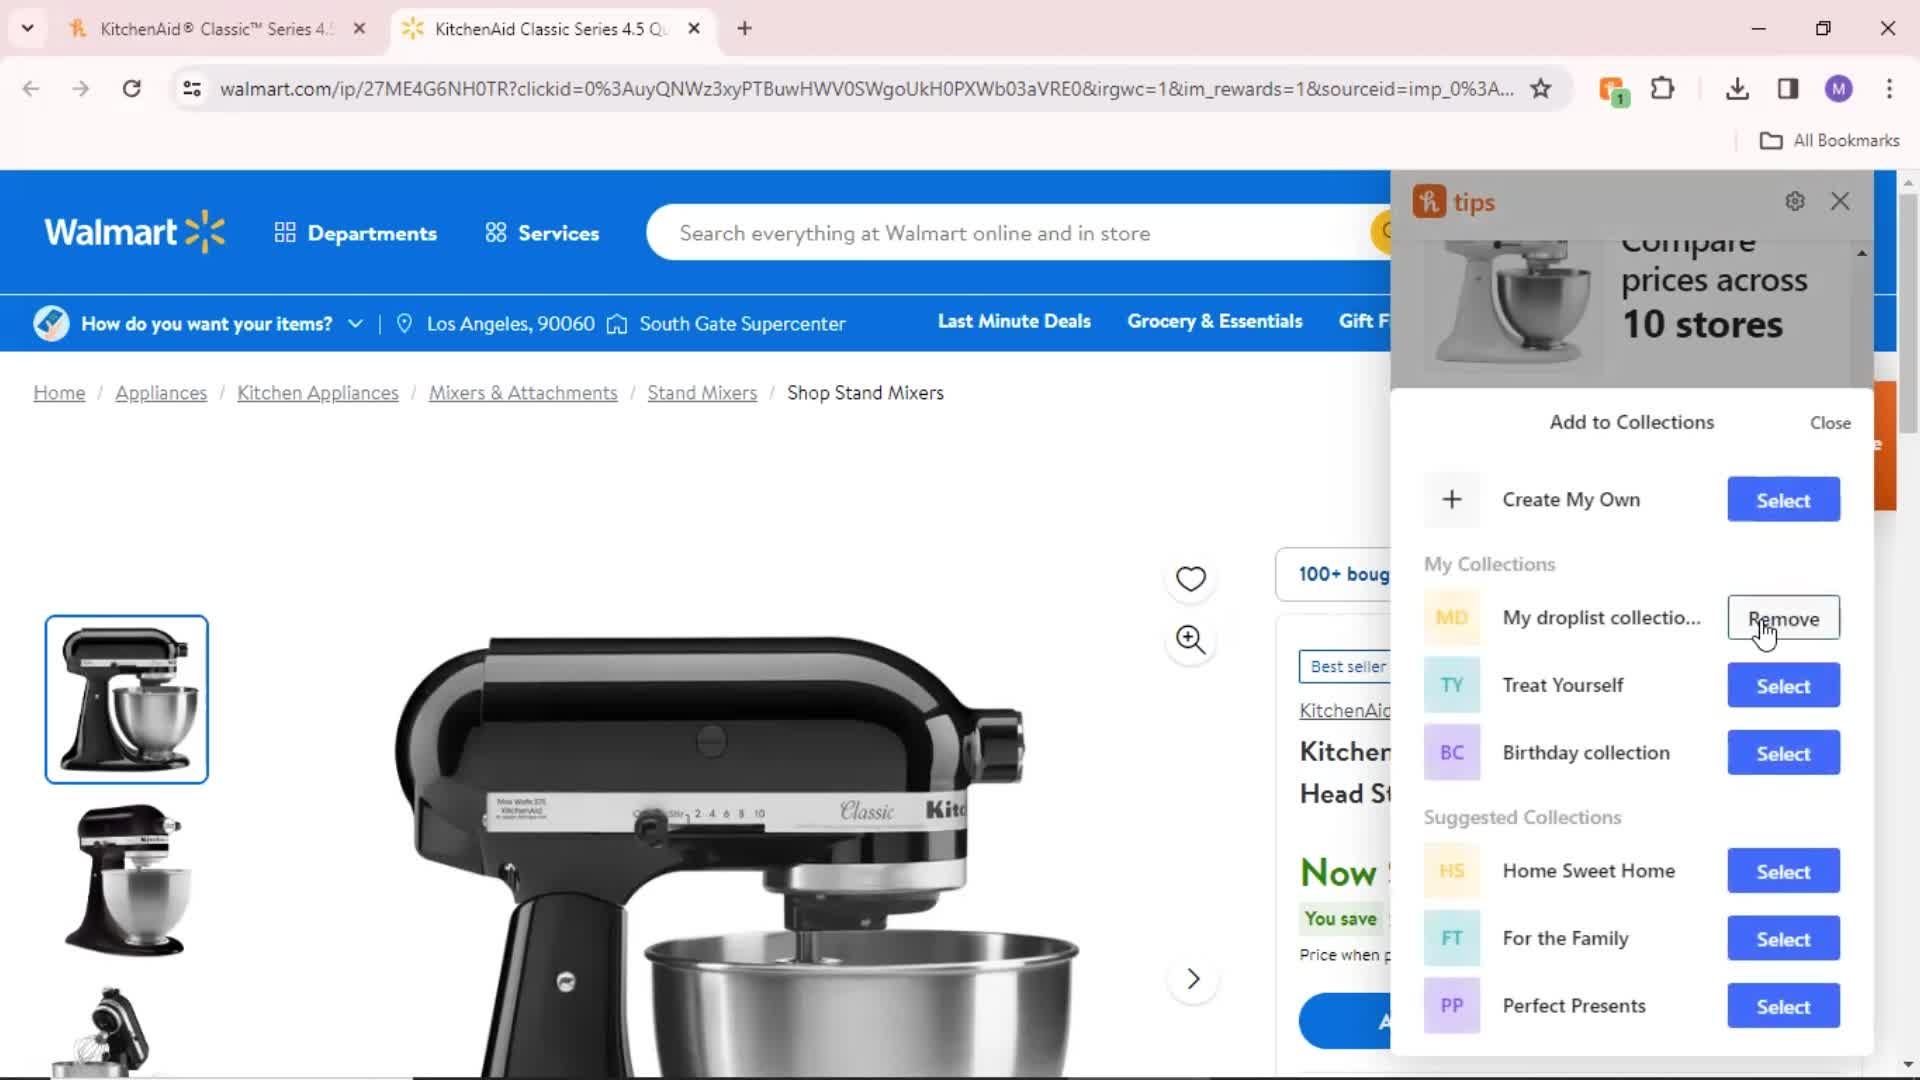The height and width of the screenshot is (1080, 1920).
Task: Open the Chrome three-dot menu
Action: [x=1889, y=89]
